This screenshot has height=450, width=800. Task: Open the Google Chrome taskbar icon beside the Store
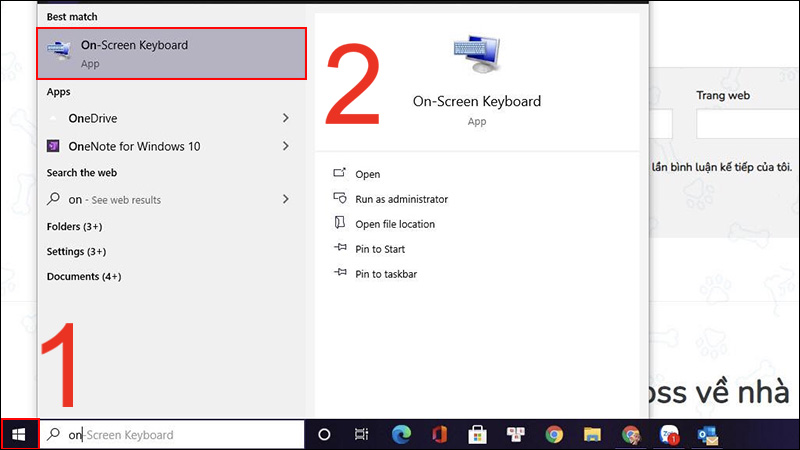pyautogui.click(x=554, y=434)
